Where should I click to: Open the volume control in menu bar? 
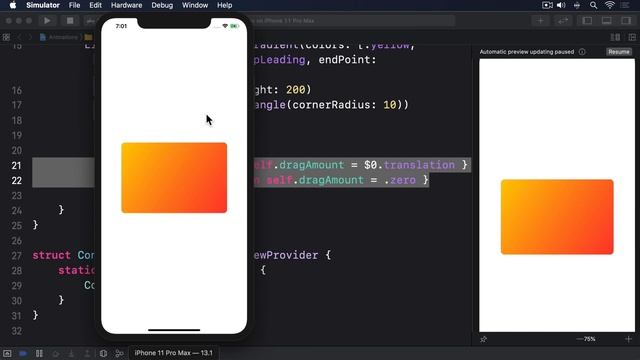pyautogui.click(x=561, y=5)
